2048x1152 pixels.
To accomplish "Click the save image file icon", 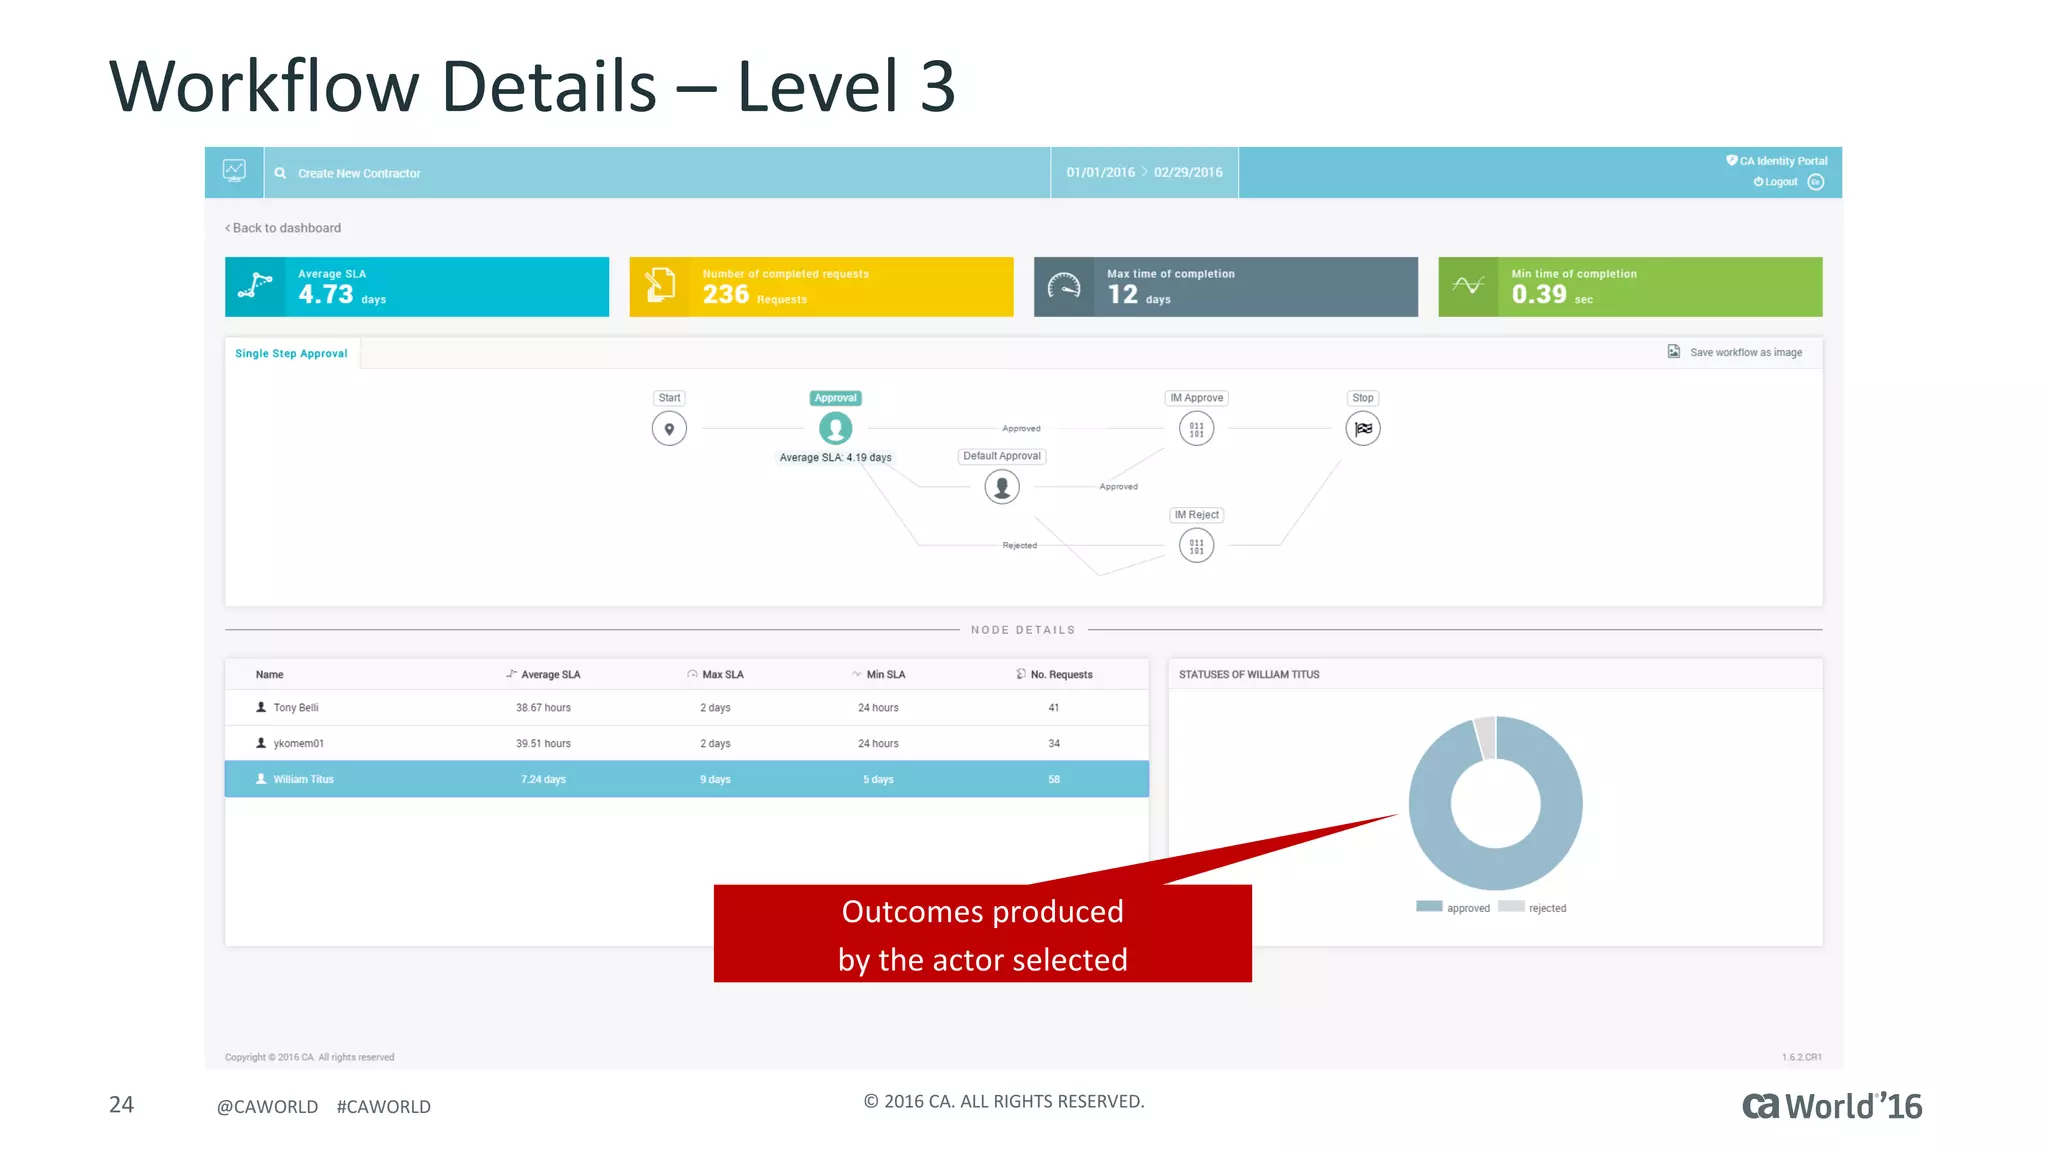I will point(1674,351).
